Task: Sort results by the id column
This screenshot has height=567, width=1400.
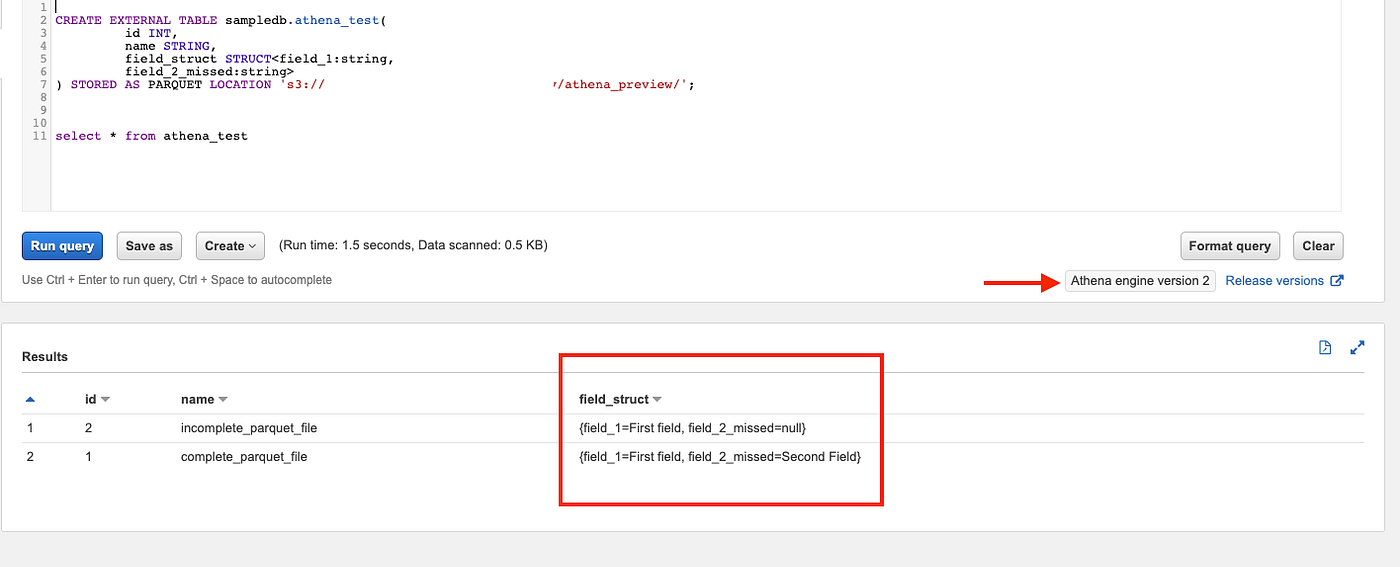Action: click(97, 400)
